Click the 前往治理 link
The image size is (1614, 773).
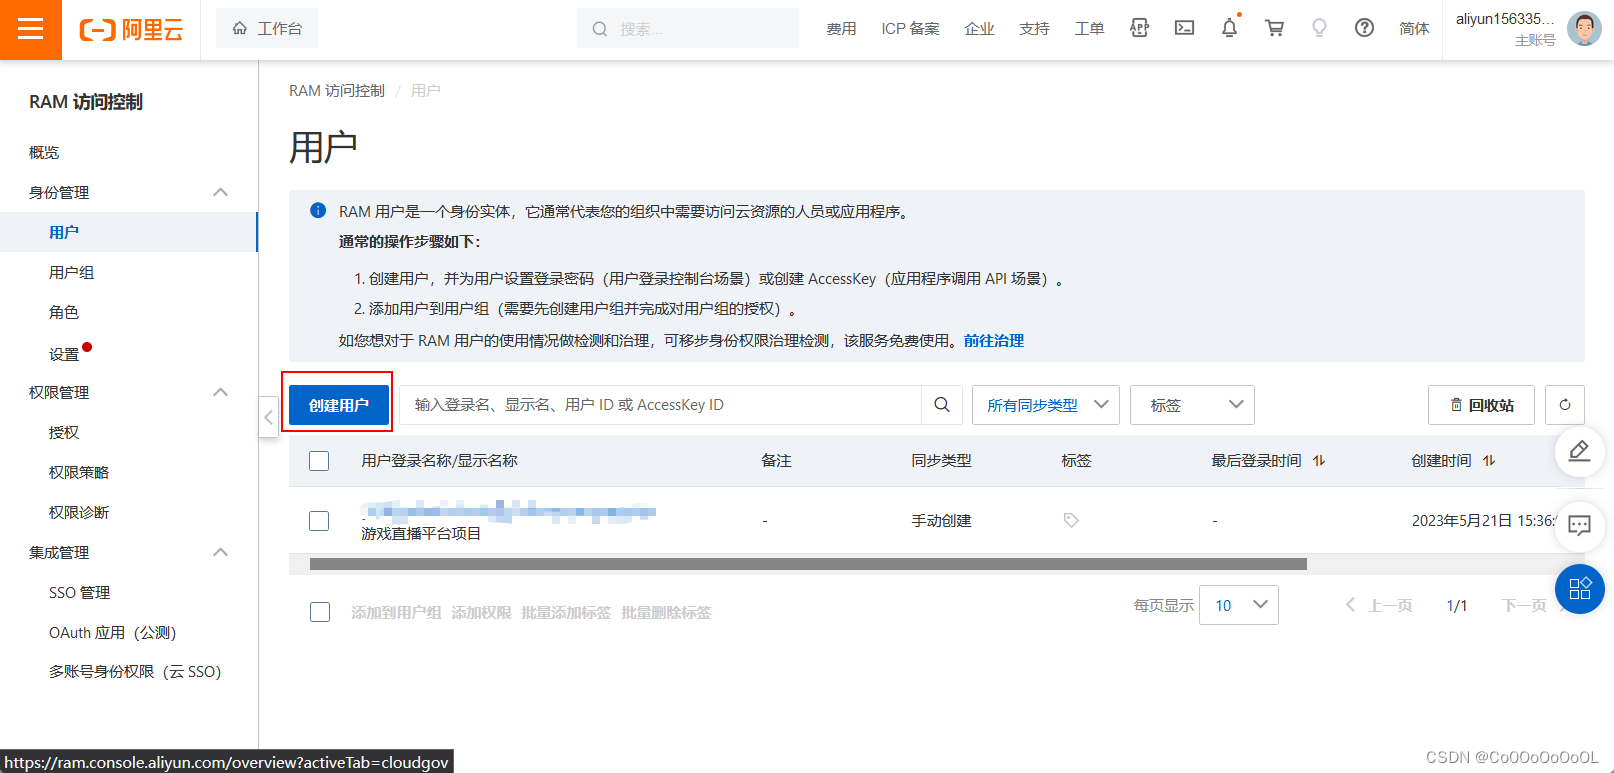coord(994,340)
